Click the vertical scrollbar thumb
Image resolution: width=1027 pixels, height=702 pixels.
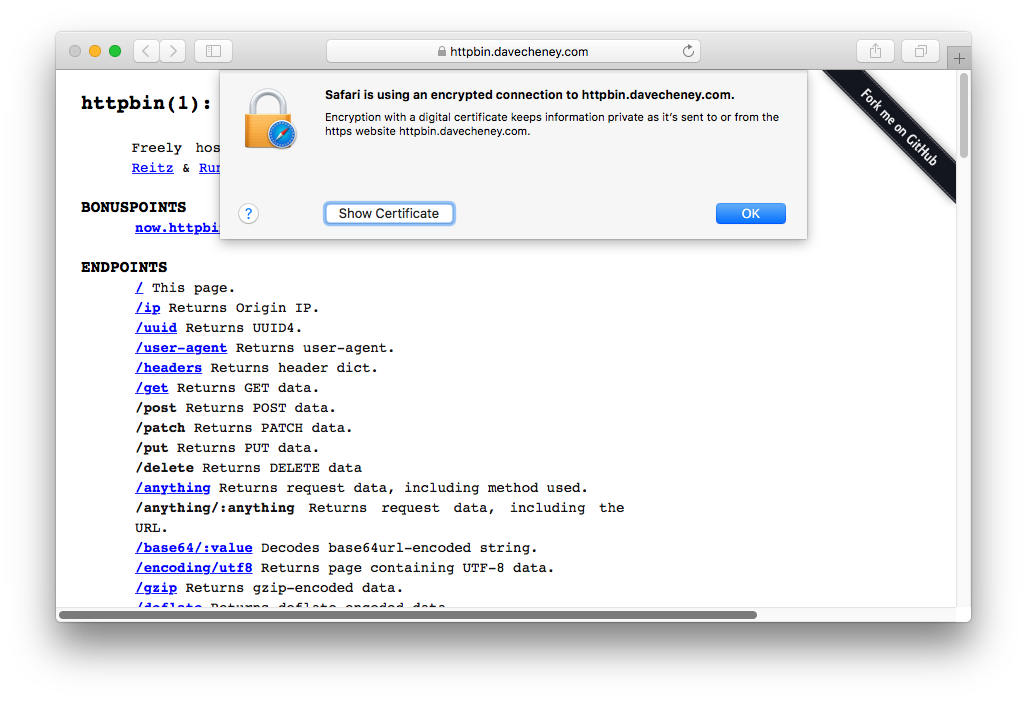963,115
